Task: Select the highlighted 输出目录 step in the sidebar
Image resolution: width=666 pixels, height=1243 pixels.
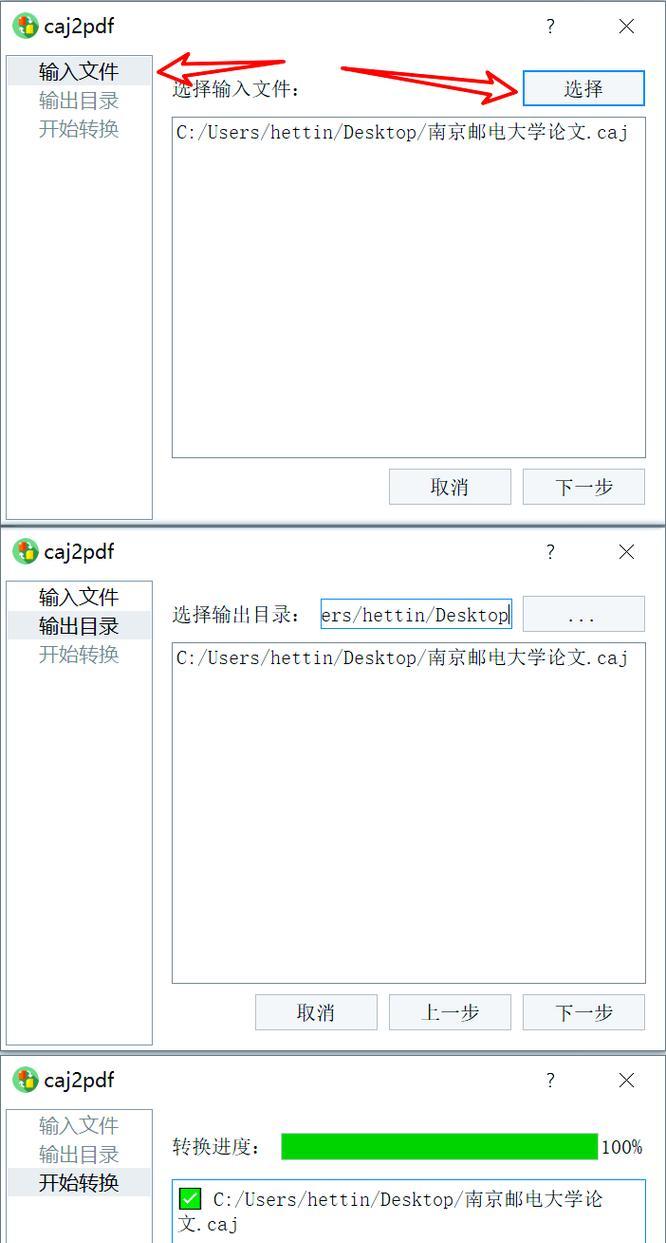Action: tap(79, 626)
